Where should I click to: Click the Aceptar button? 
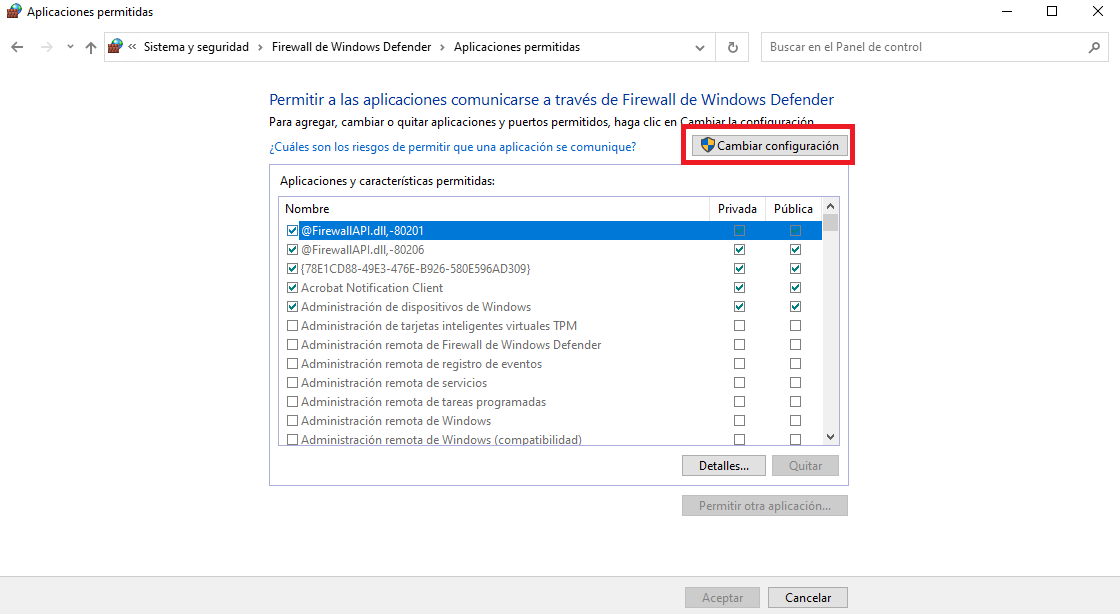pyautogui.click(x=722, y=598)
